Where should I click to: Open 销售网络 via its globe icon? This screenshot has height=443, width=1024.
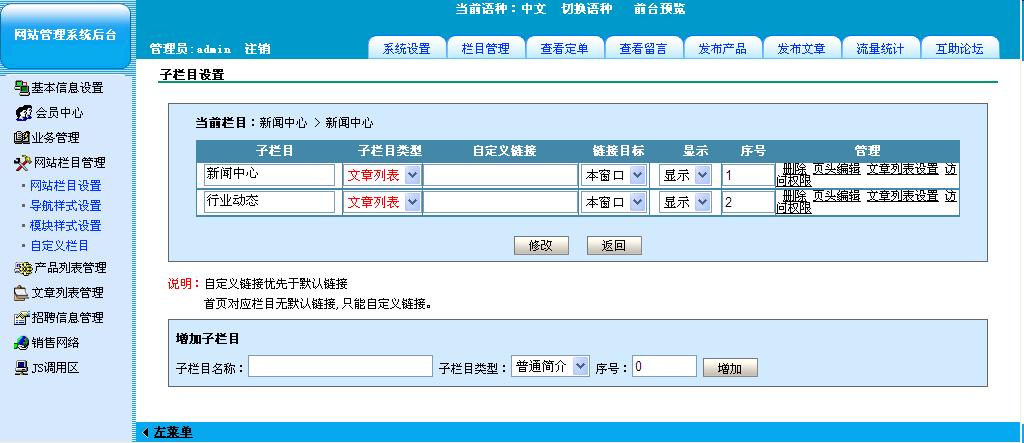(22, 343)
